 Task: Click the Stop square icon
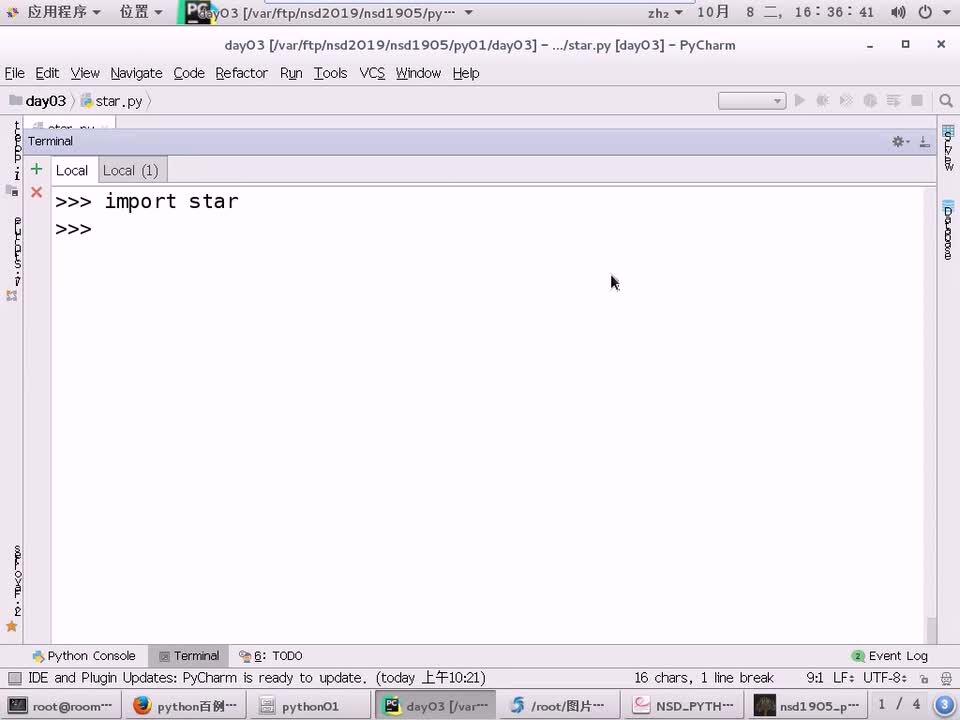coord(917,100)
